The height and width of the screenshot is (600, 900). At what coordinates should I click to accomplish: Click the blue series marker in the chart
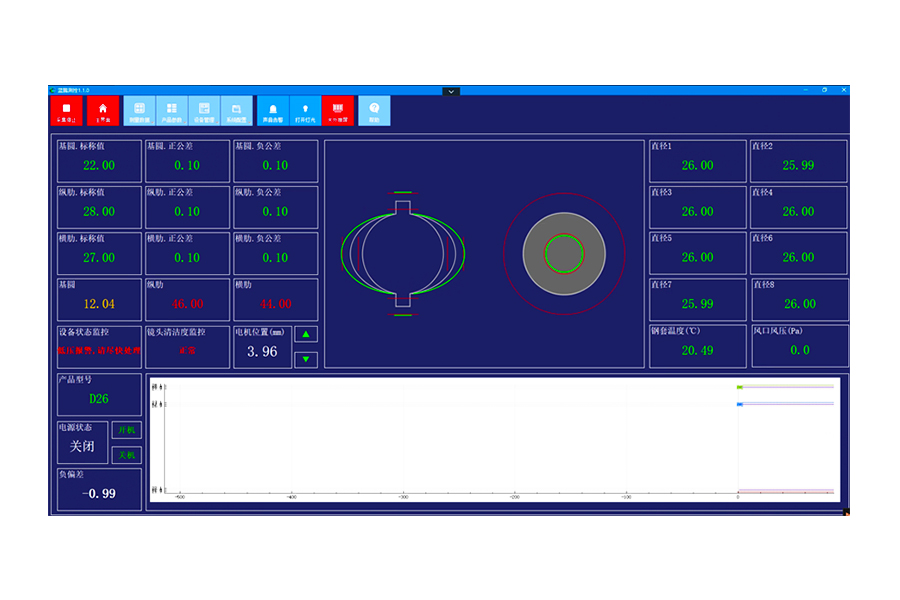point(740,404)
